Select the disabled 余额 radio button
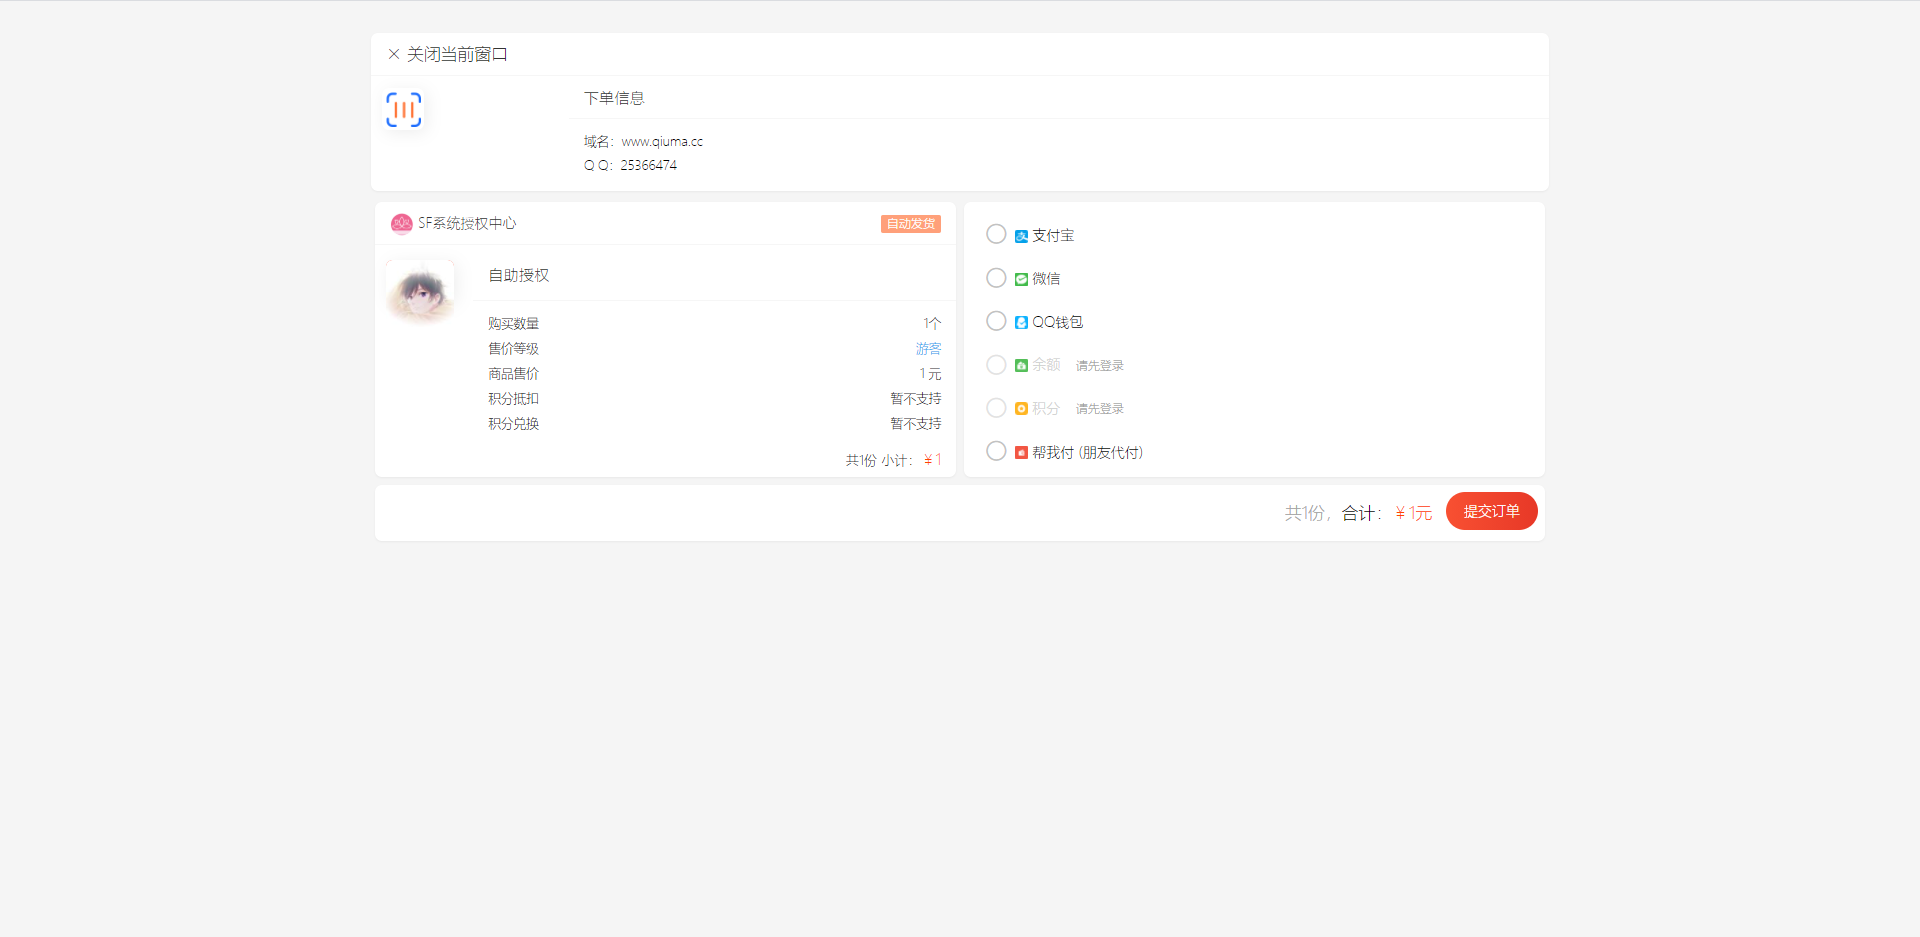The width and height of the screenshot is (1920, 937). (996, 365)
